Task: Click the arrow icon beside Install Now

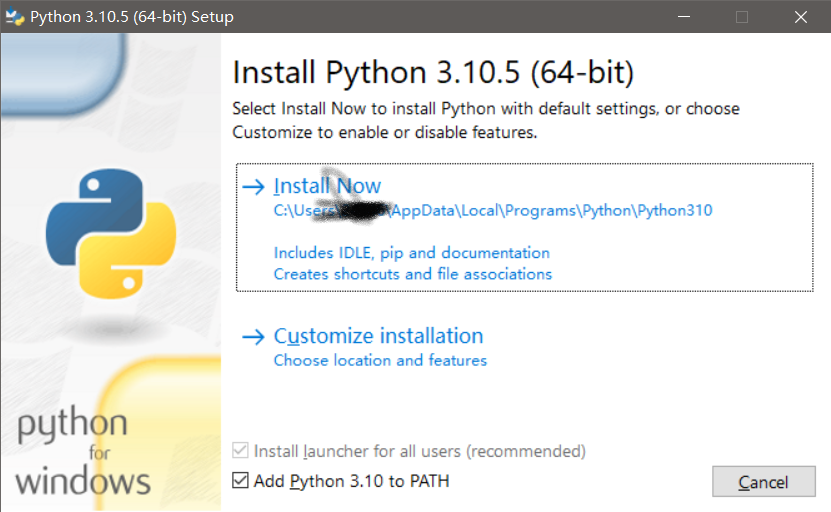Action: point(253,187)
